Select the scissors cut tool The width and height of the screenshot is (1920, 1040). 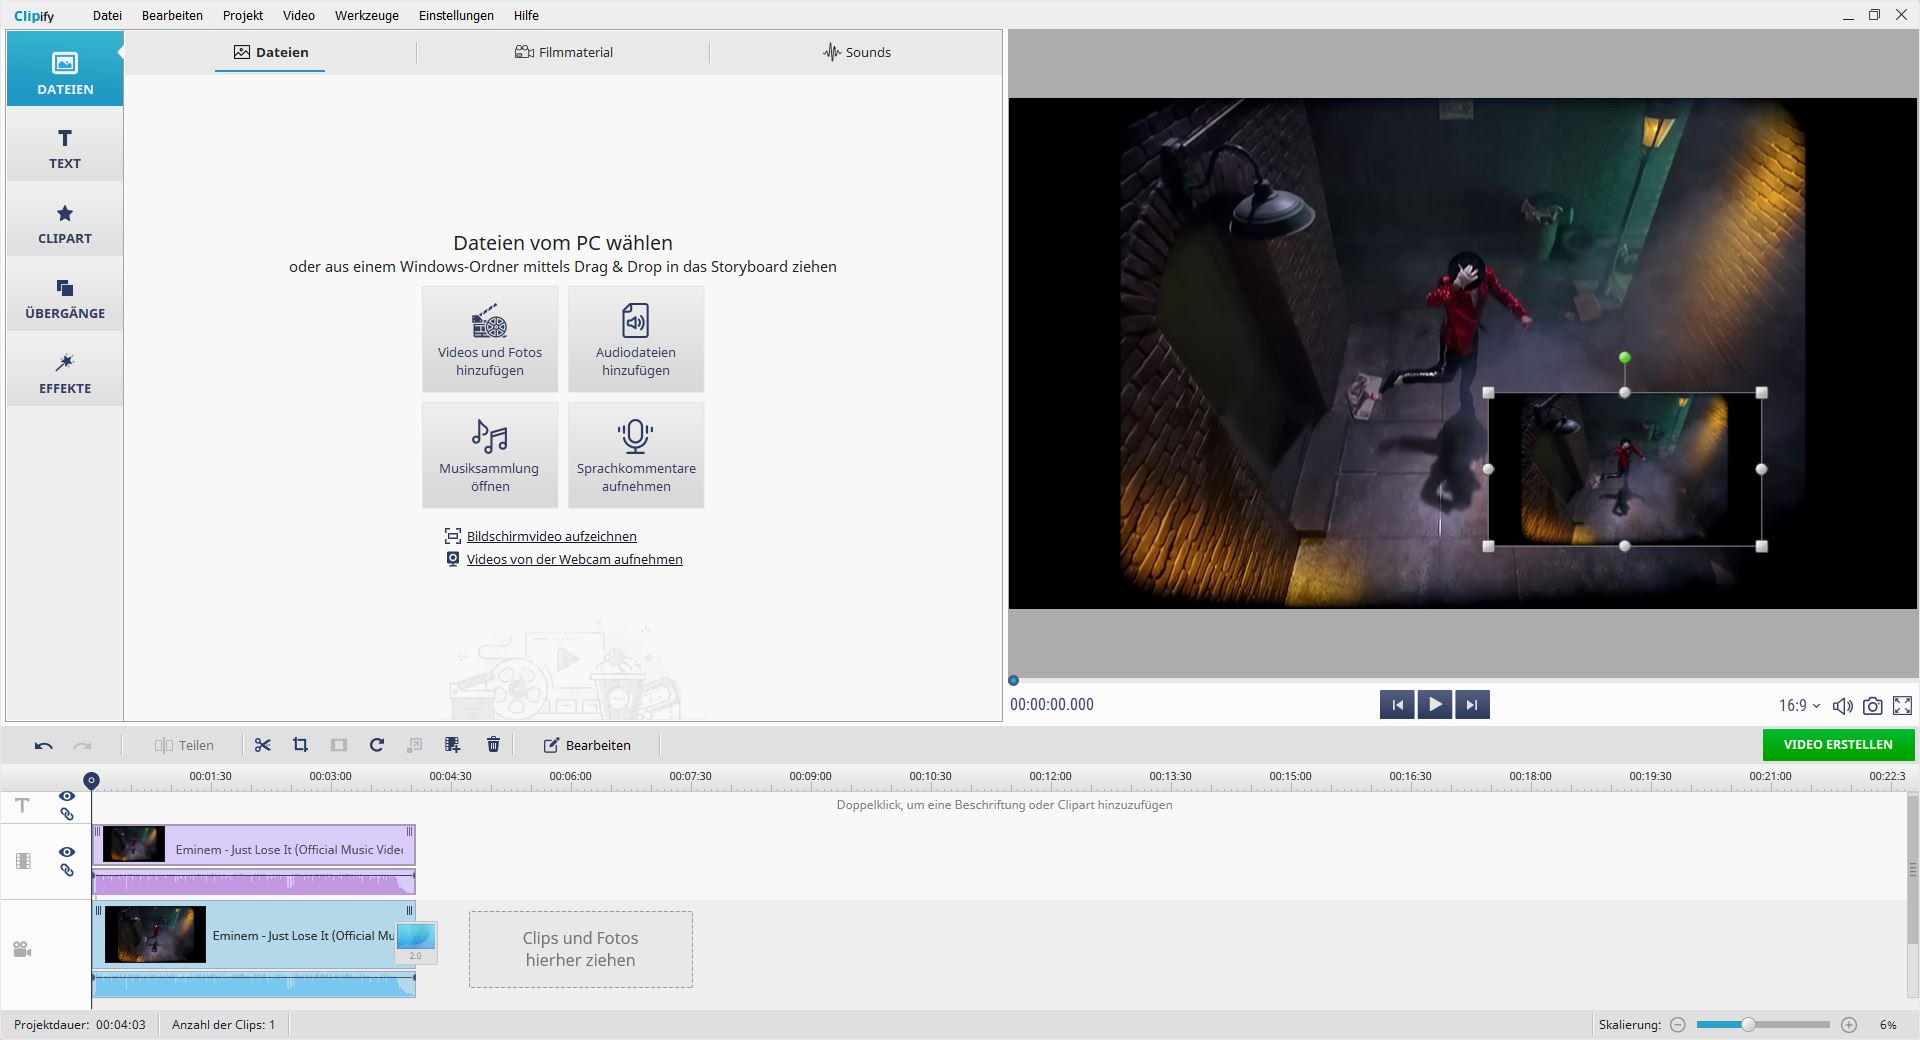tap(263, 745)
